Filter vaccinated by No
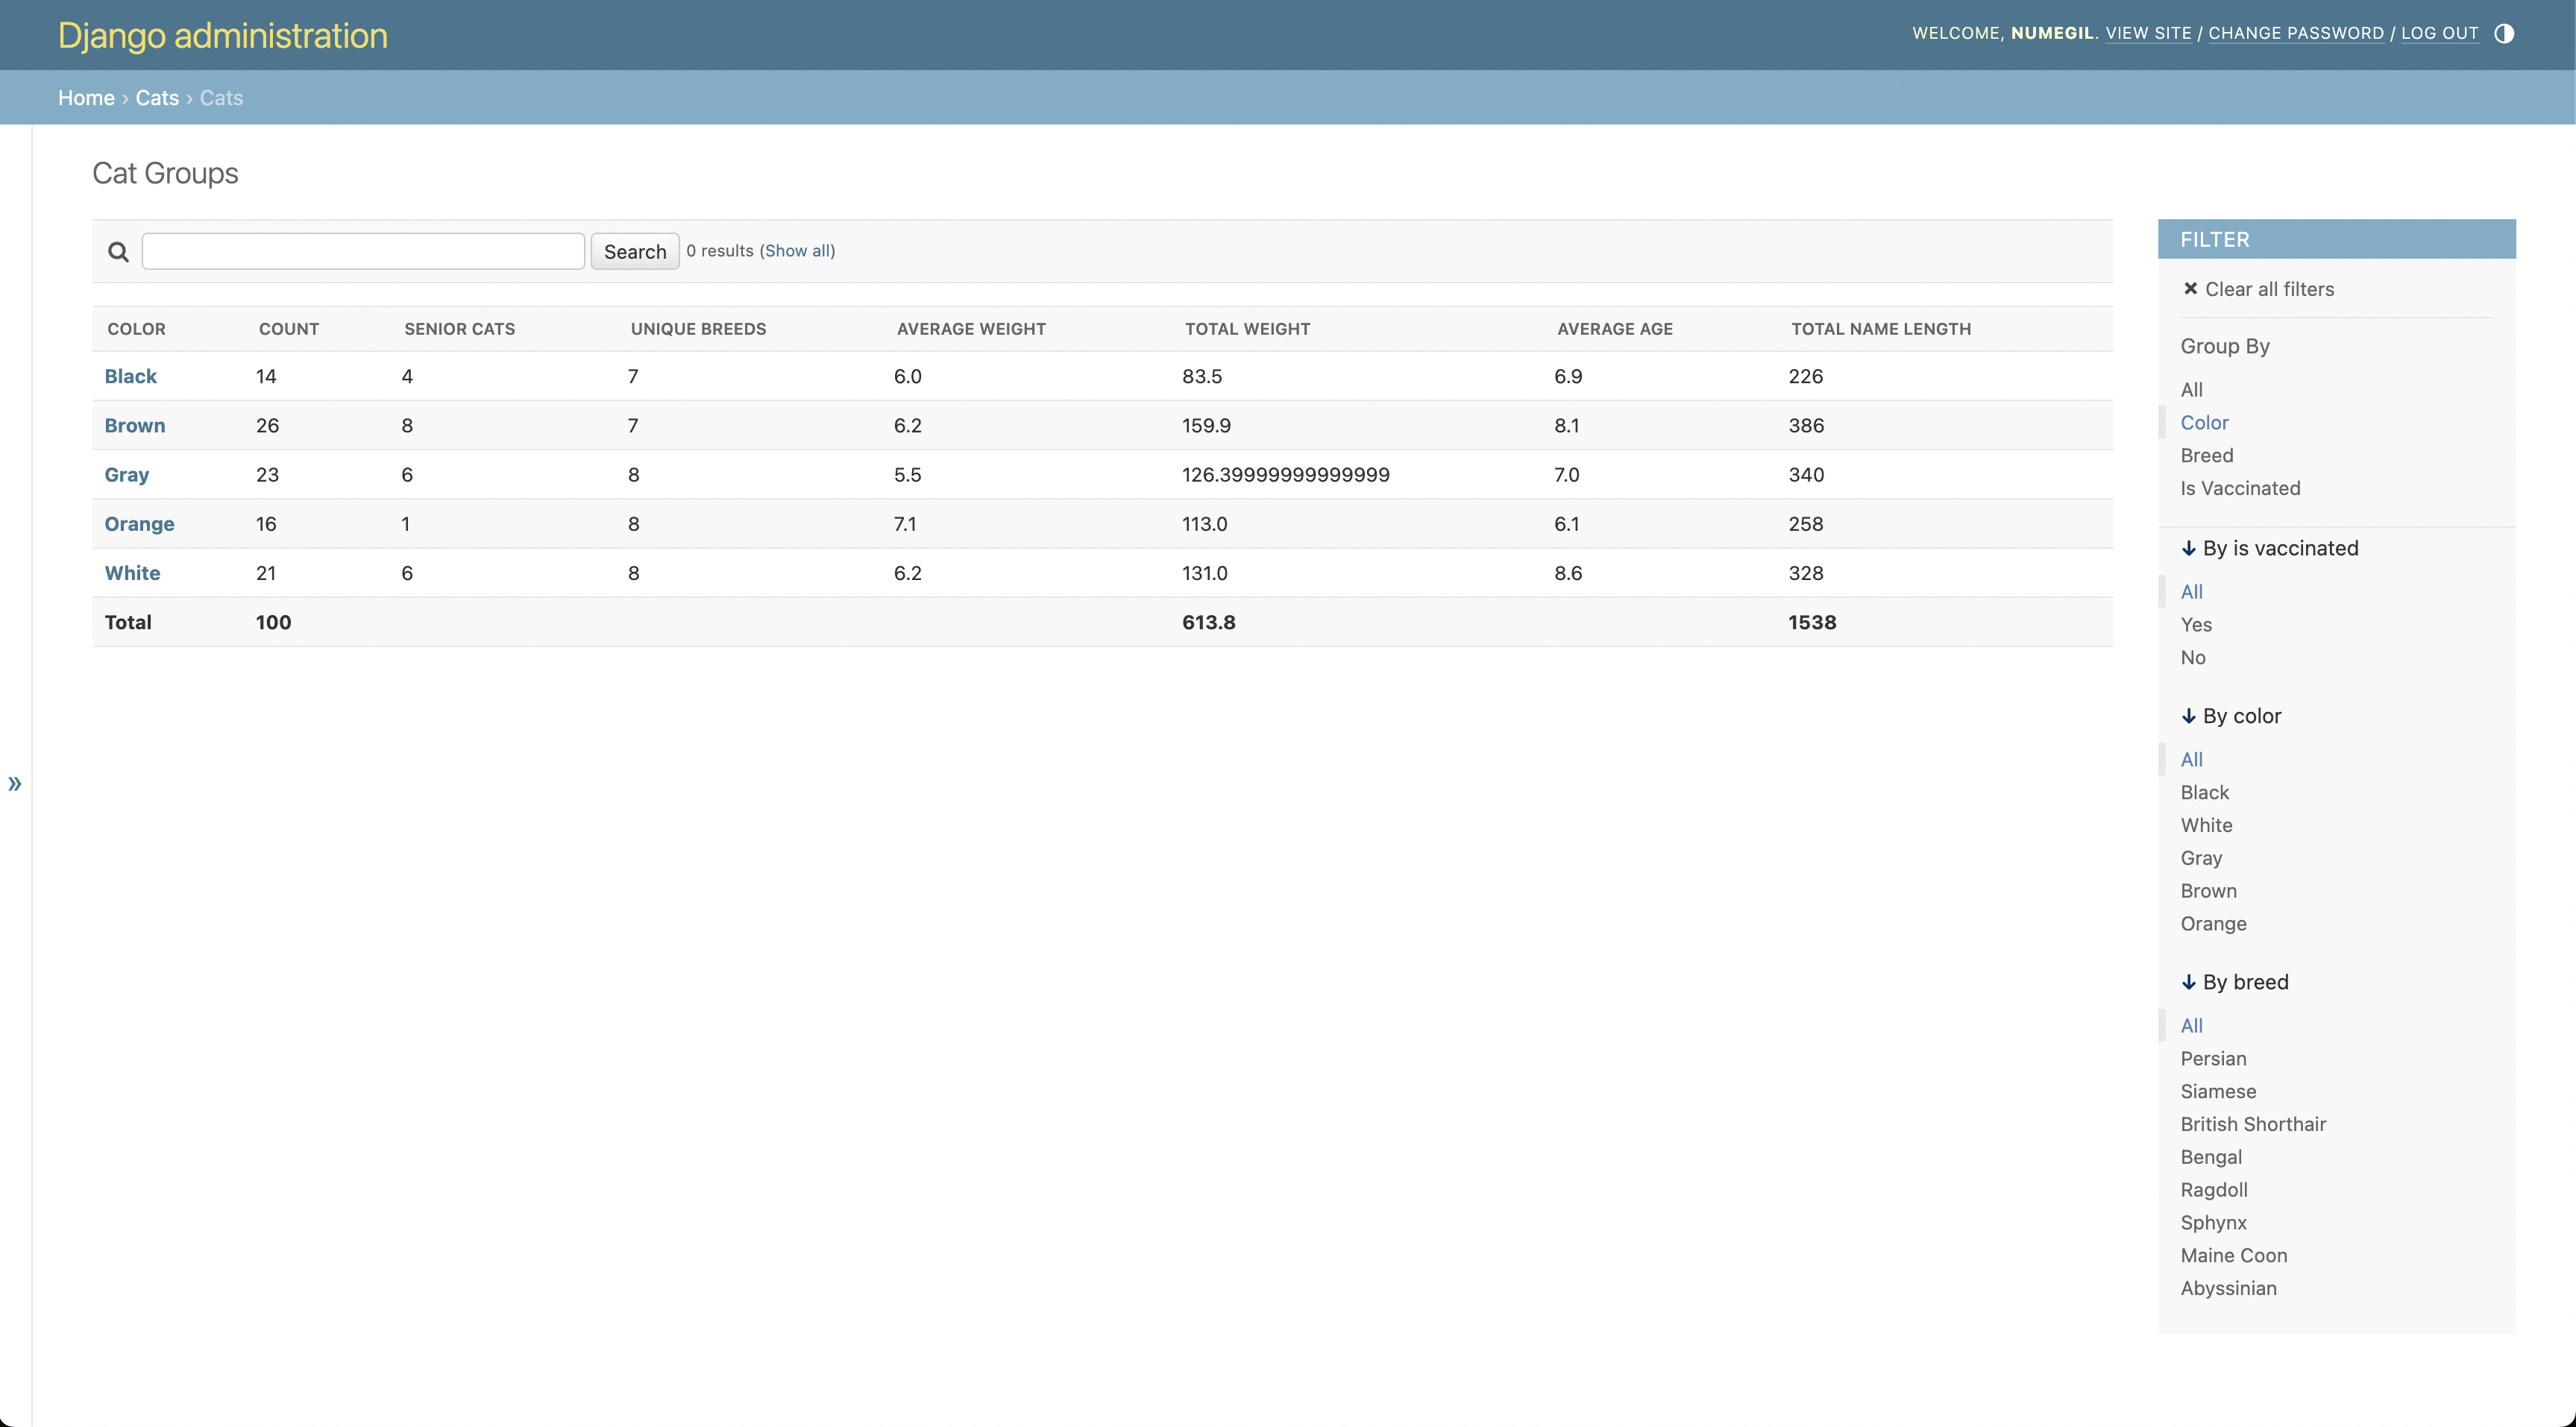 (x=2192, y=658)
